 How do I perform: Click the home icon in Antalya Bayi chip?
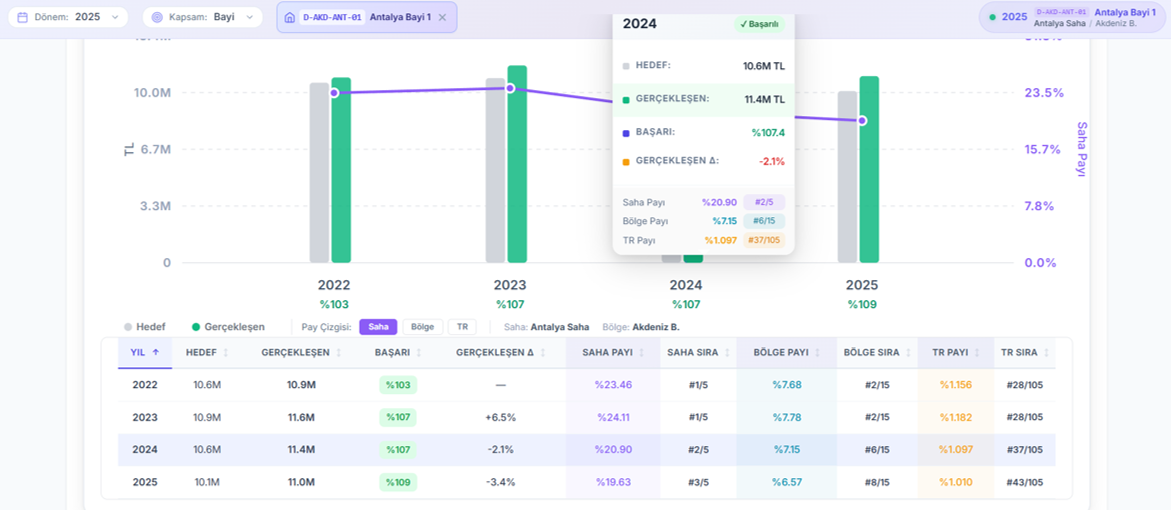(290, 17)
